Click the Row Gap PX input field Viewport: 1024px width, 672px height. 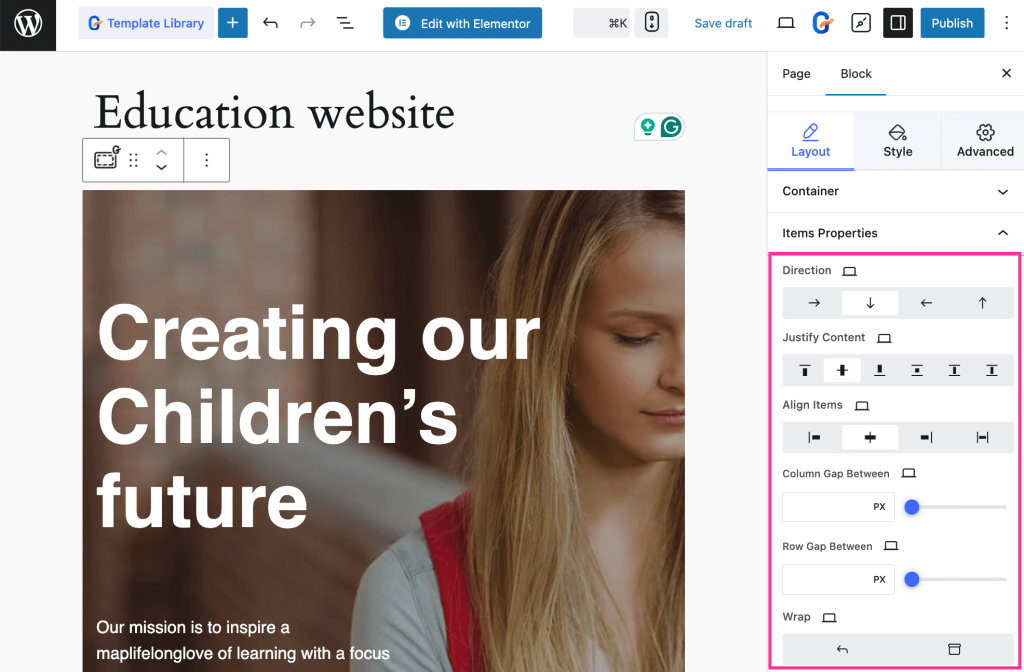[838, 579]
